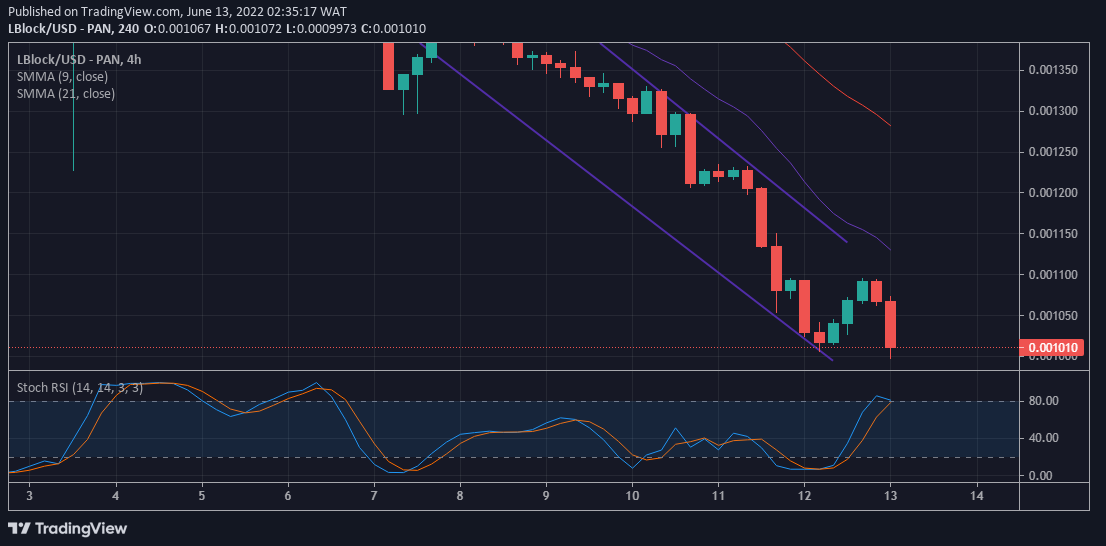The image size is (1106, 546).
Task: Click the LBlock/USD - PAN, 4h chart title
Action: [79, 59]
